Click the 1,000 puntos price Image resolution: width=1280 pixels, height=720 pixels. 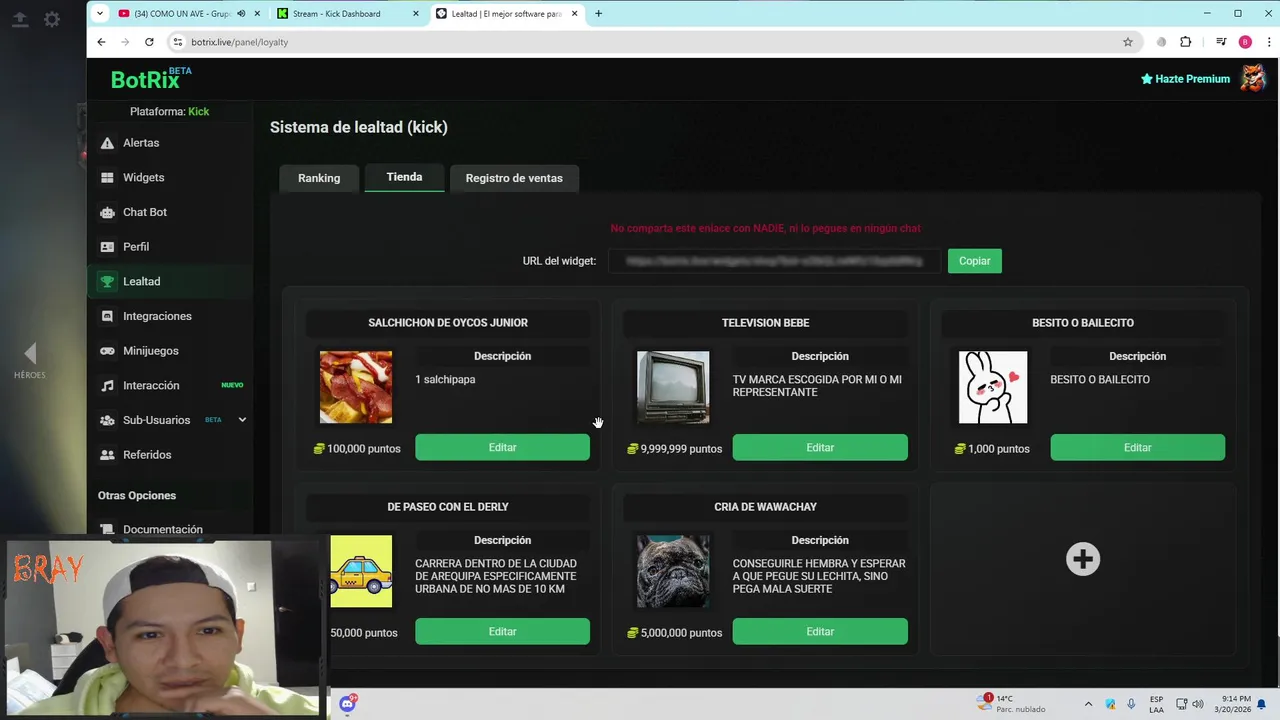(992, 449)
